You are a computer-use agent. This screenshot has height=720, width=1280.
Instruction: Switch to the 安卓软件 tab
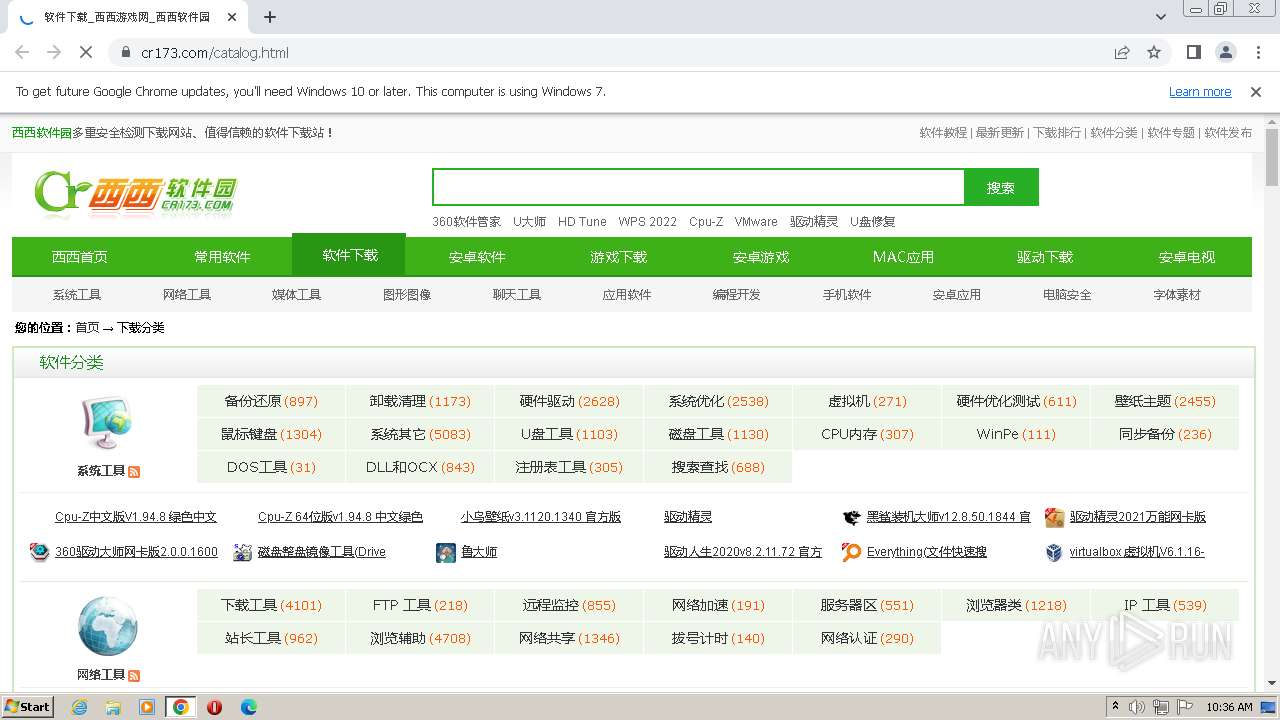[477, 257]
